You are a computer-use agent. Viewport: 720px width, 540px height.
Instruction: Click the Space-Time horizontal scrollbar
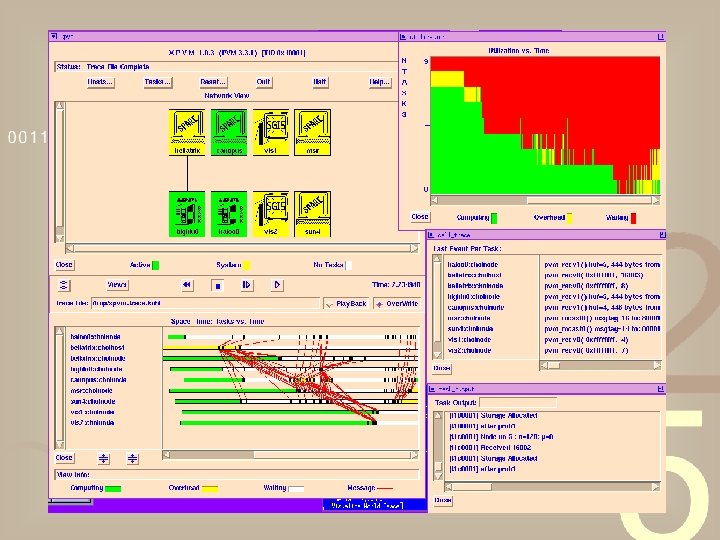[x=290, y=455]
